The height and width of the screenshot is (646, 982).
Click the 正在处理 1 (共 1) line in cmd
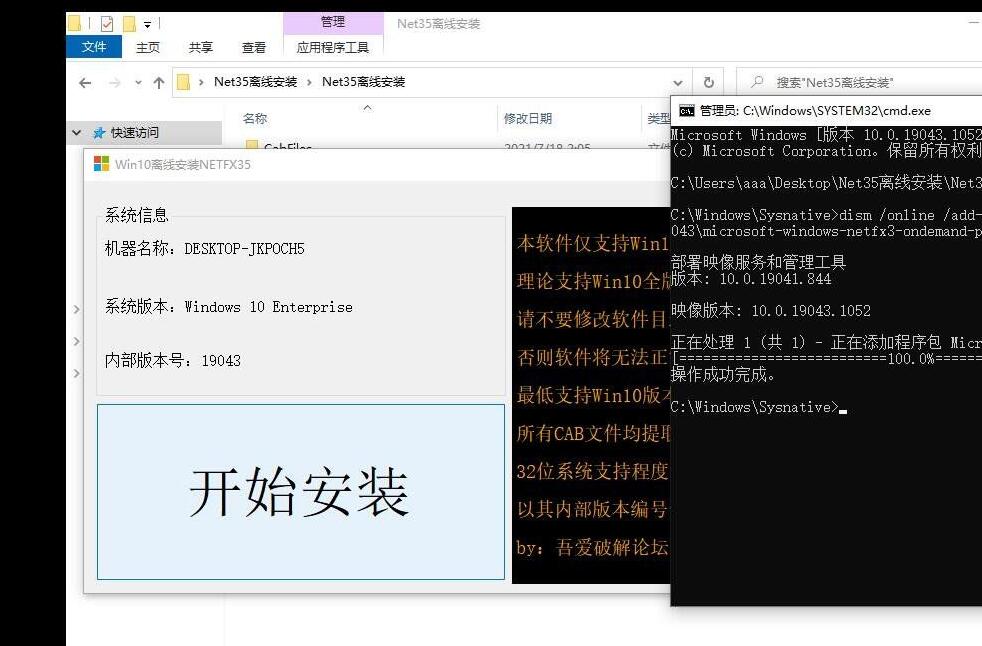tap(826, 342)
